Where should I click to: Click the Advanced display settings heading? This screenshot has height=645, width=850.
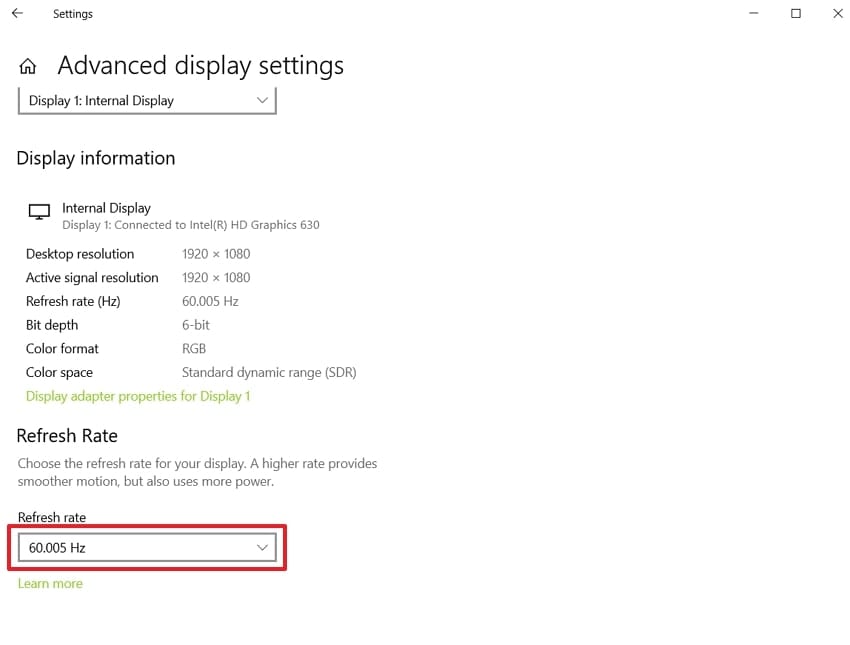coord(200,64)
